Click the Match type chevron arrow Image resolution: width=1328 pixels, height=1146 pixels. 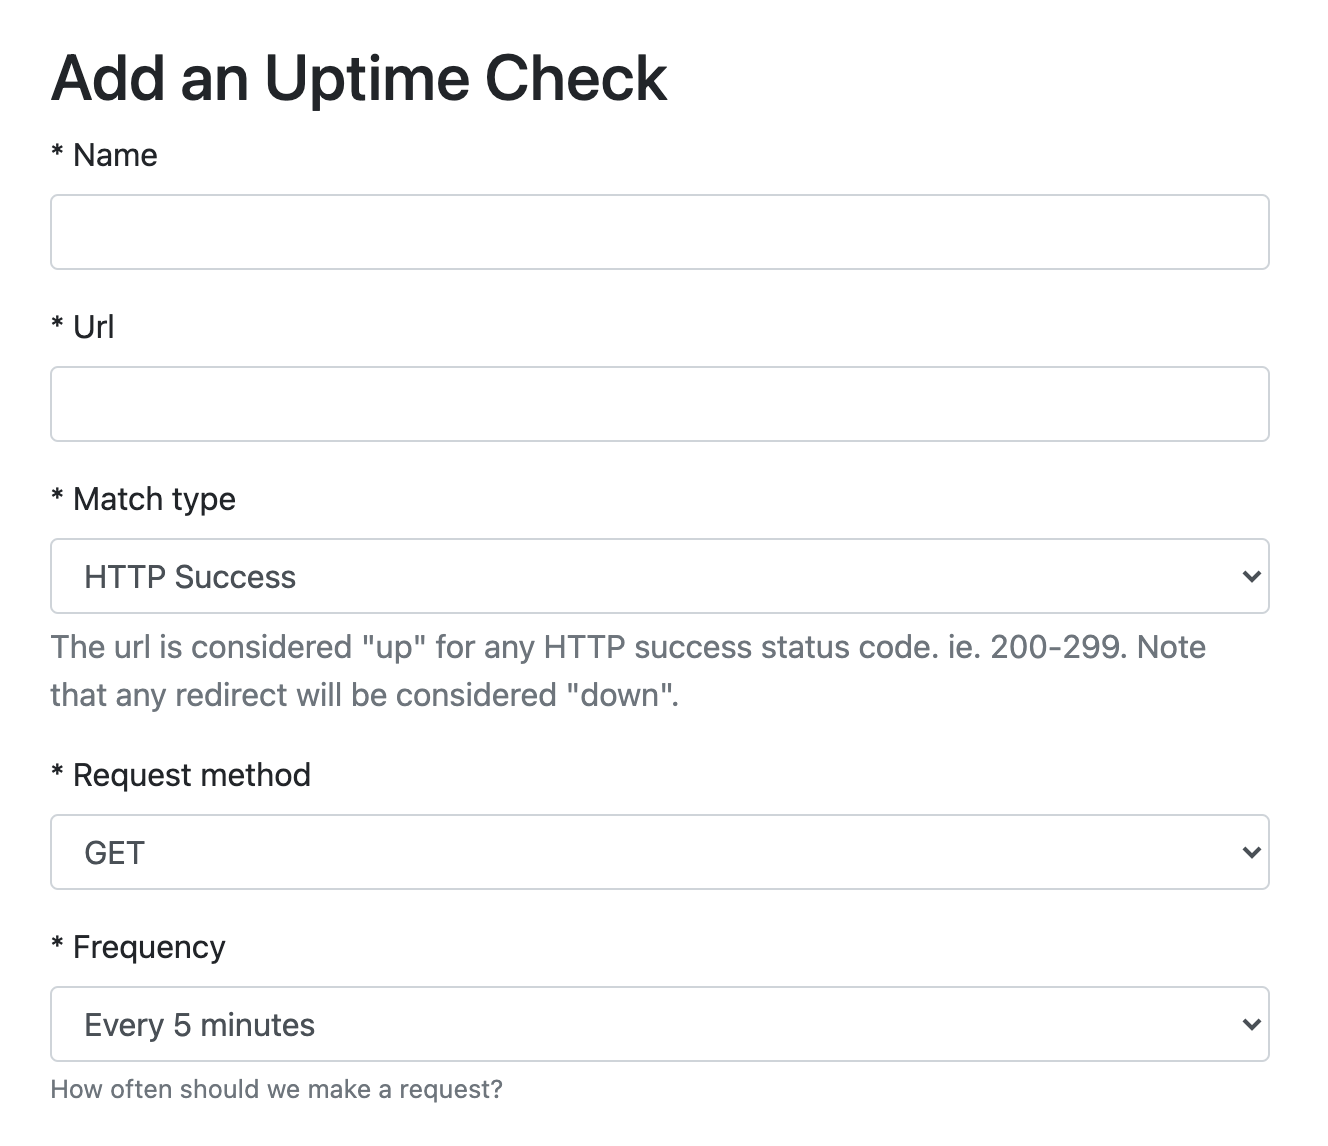(x=1250, y=576)
